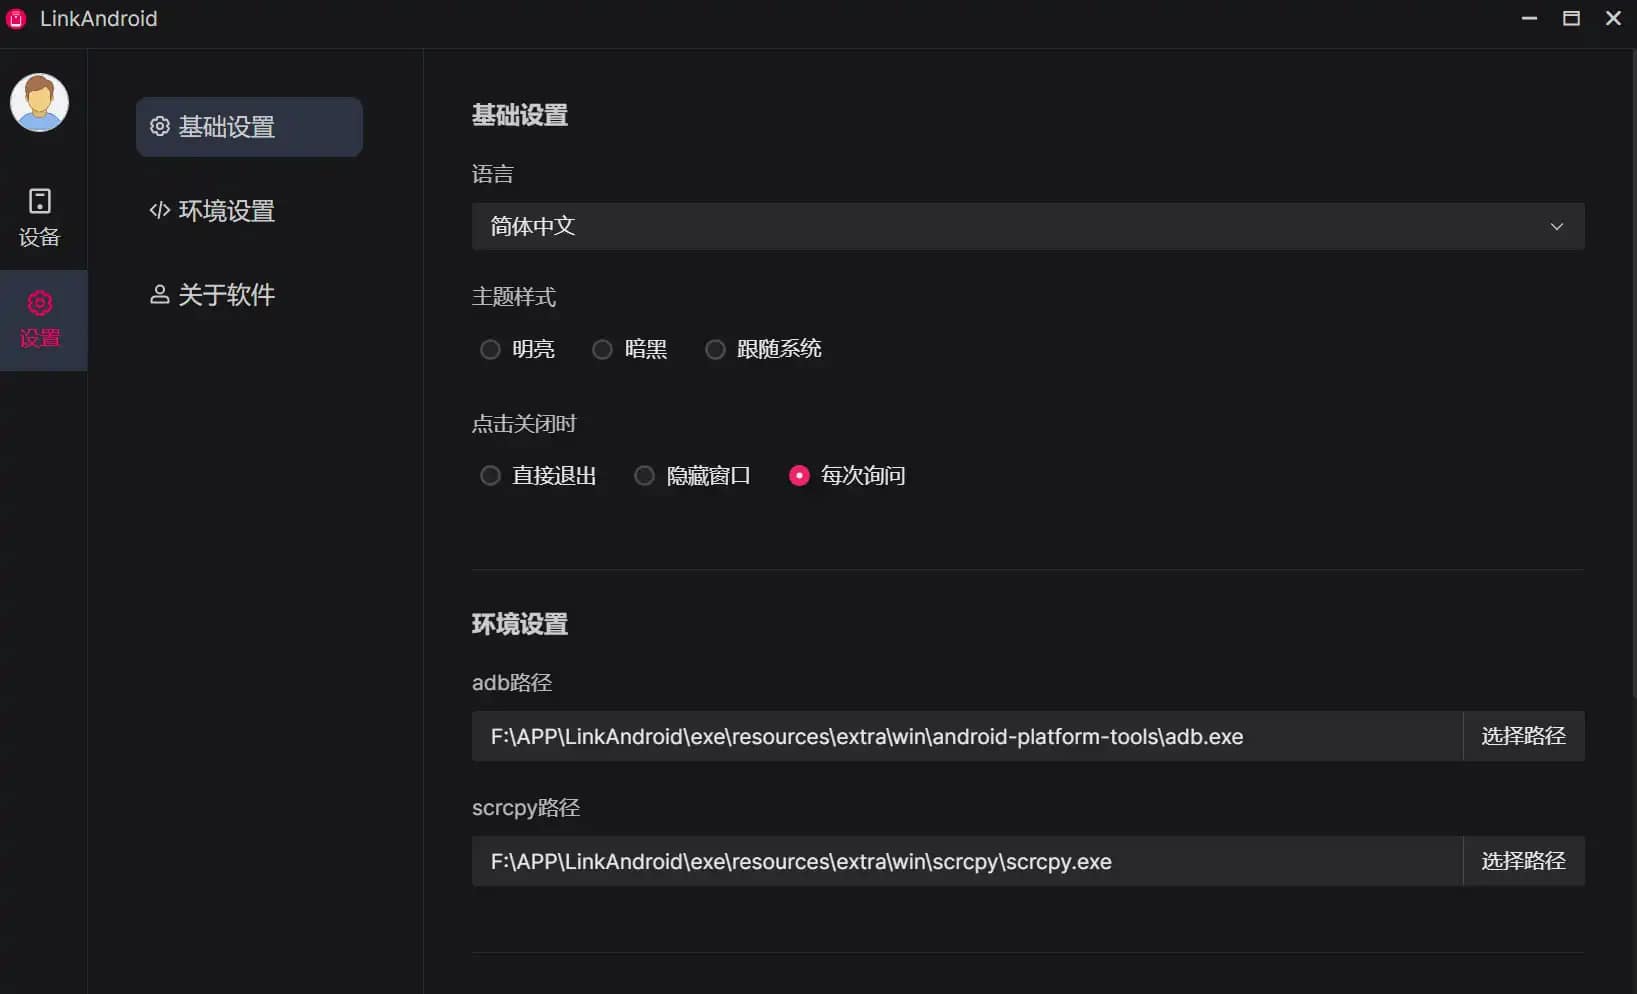This screenshot has height=994, width=1637.
Task: Select 隐藏窗口 for close behavior
Action: coord(645,476)
